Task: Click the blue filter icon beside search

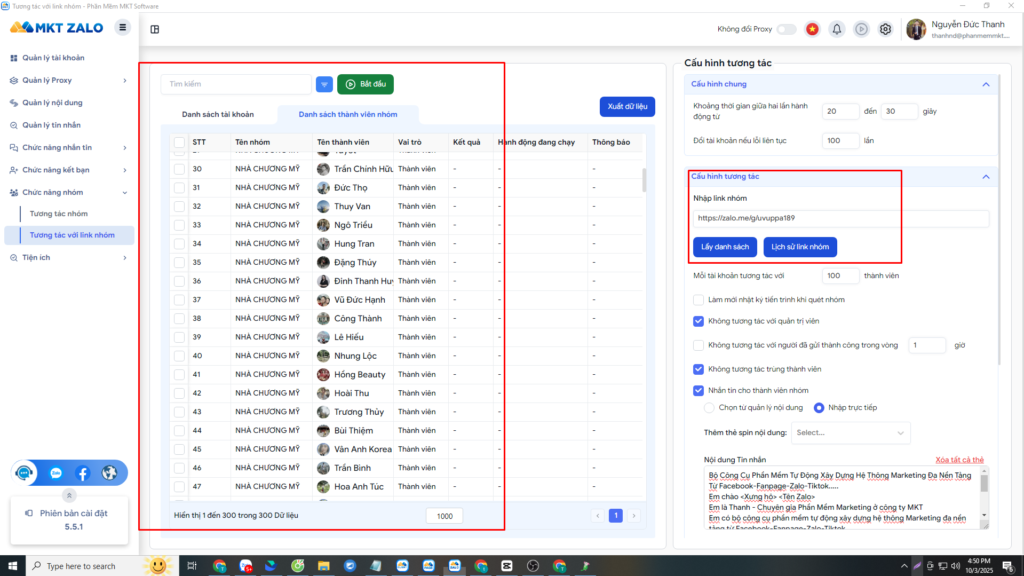Action: coord(324,84)
